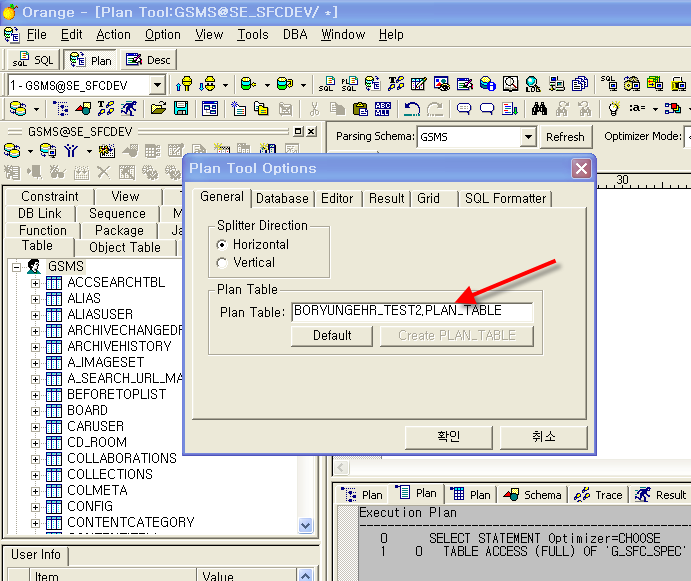691x581 pixels.
Task: Click the GSMS user icon in tree
Action: 34,266
